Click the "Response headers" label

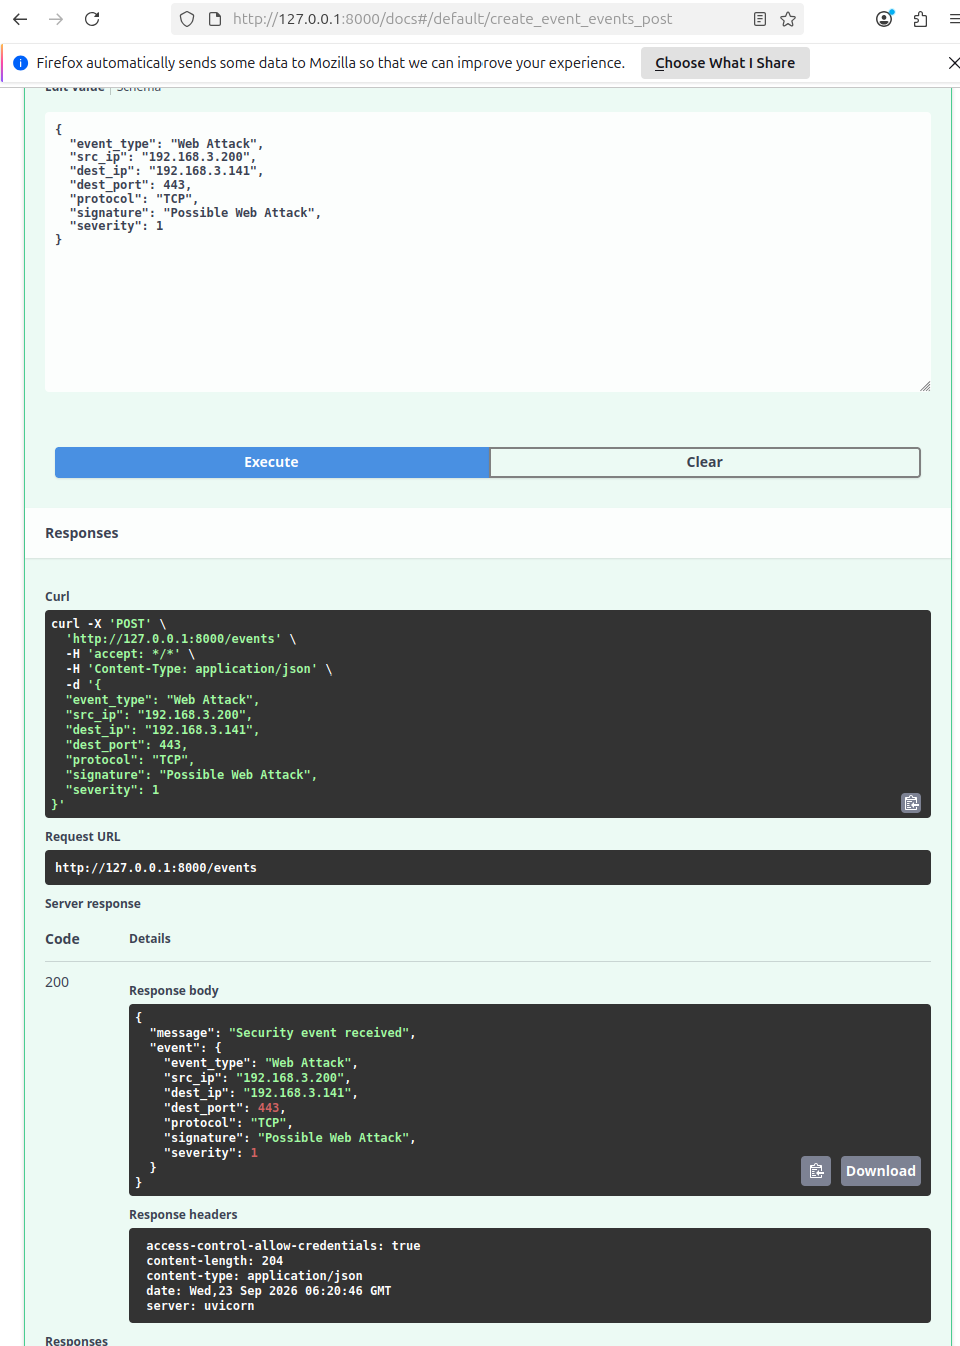pos(183,1215)
